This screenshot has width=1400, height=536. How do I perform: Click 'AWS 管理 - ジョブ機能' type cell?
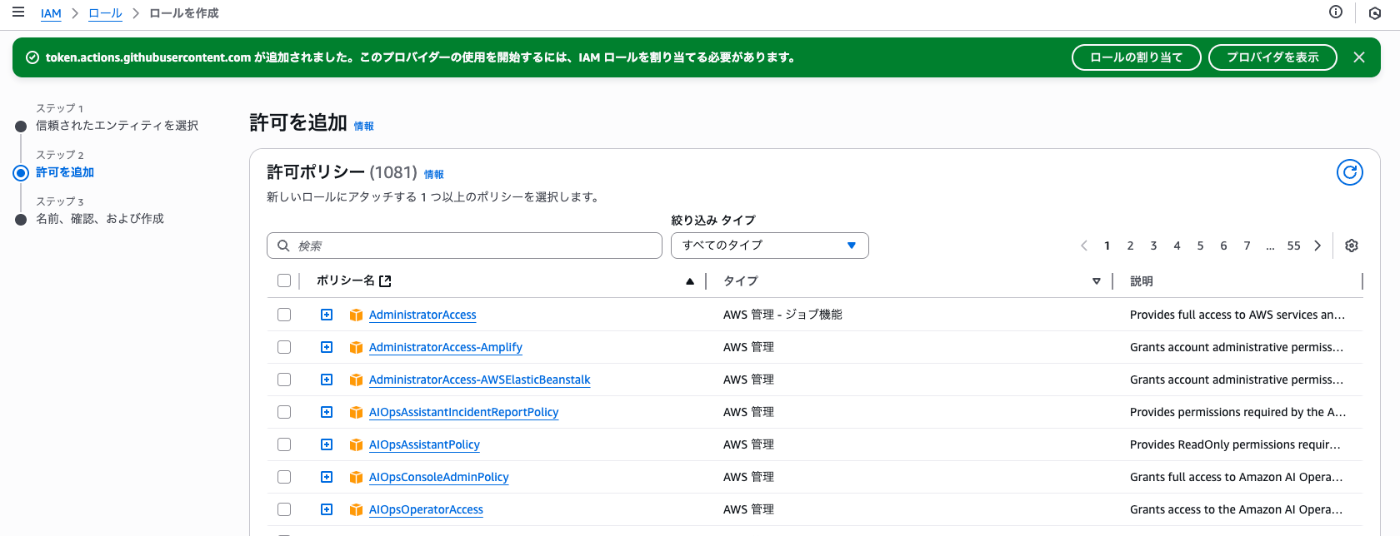[783, 315]
